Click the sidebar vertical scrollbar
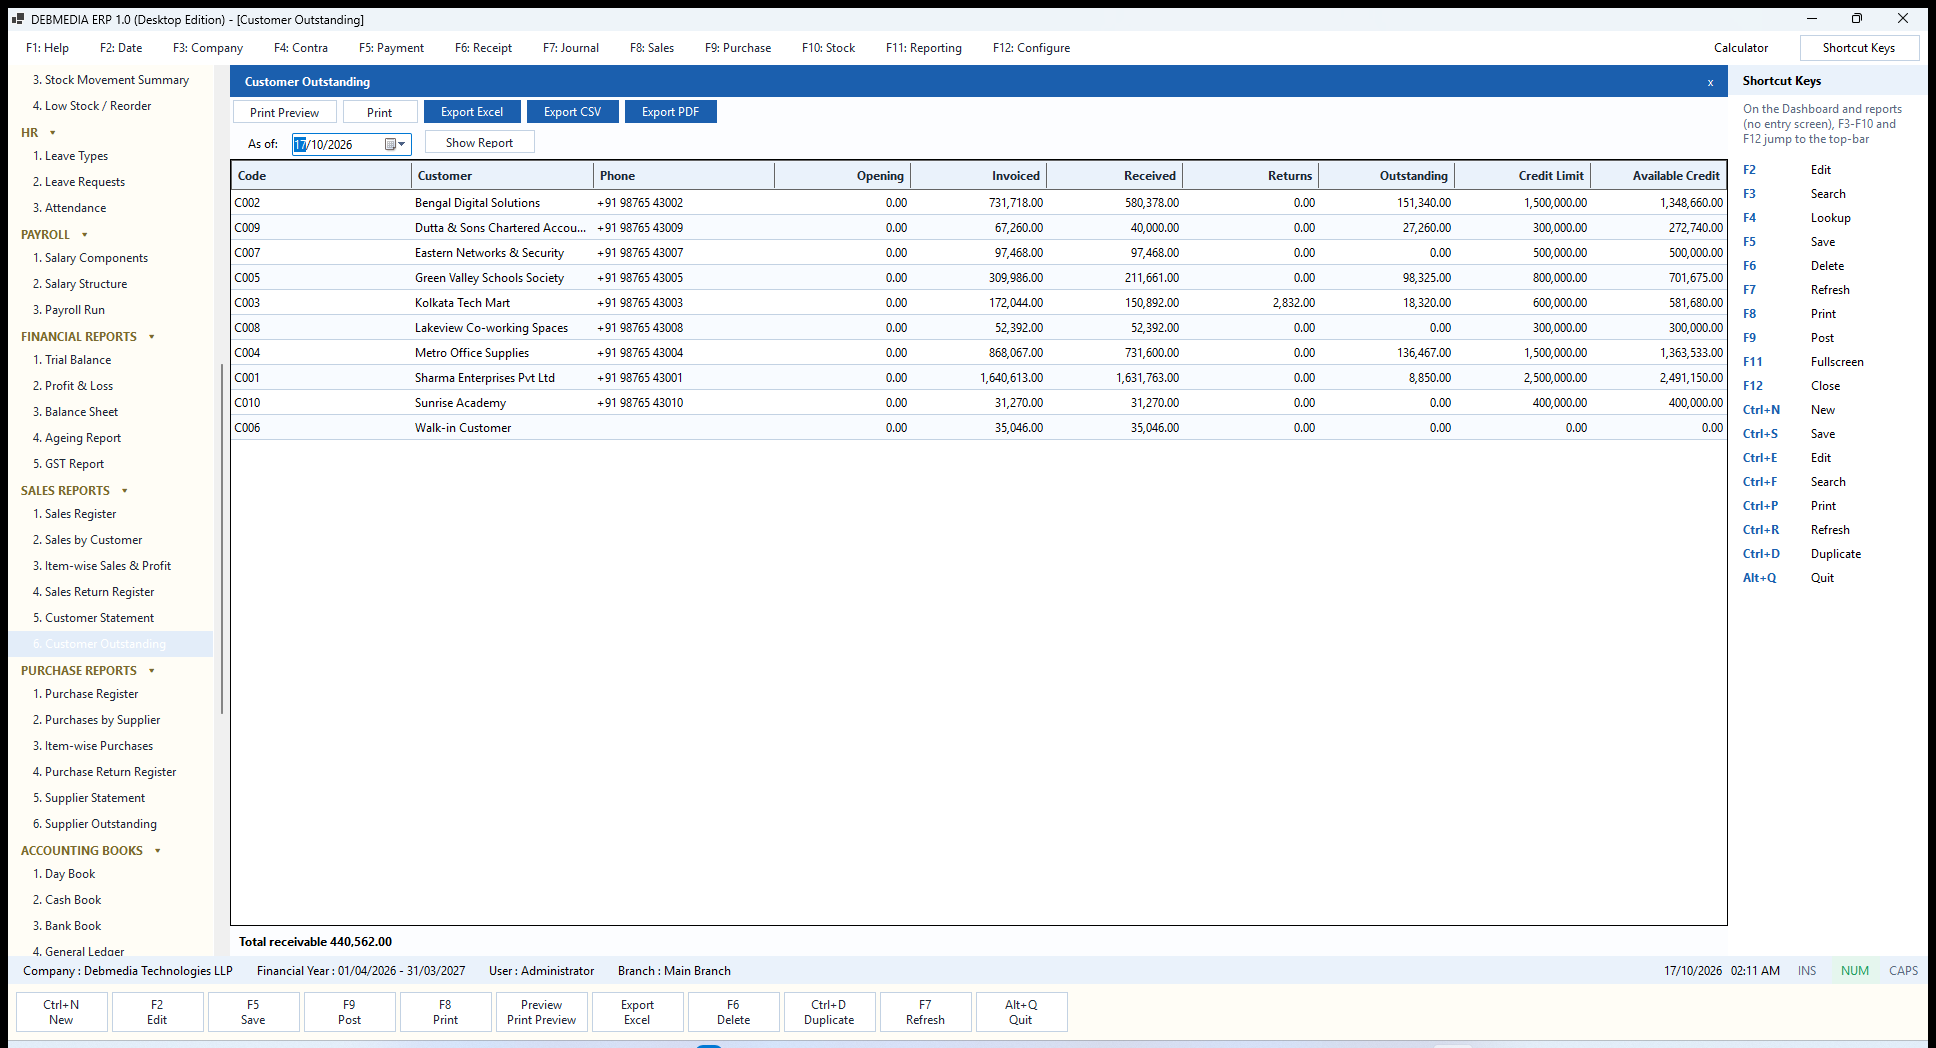Viewport: 1936px width, 1048px height. (x=222, y=540)
